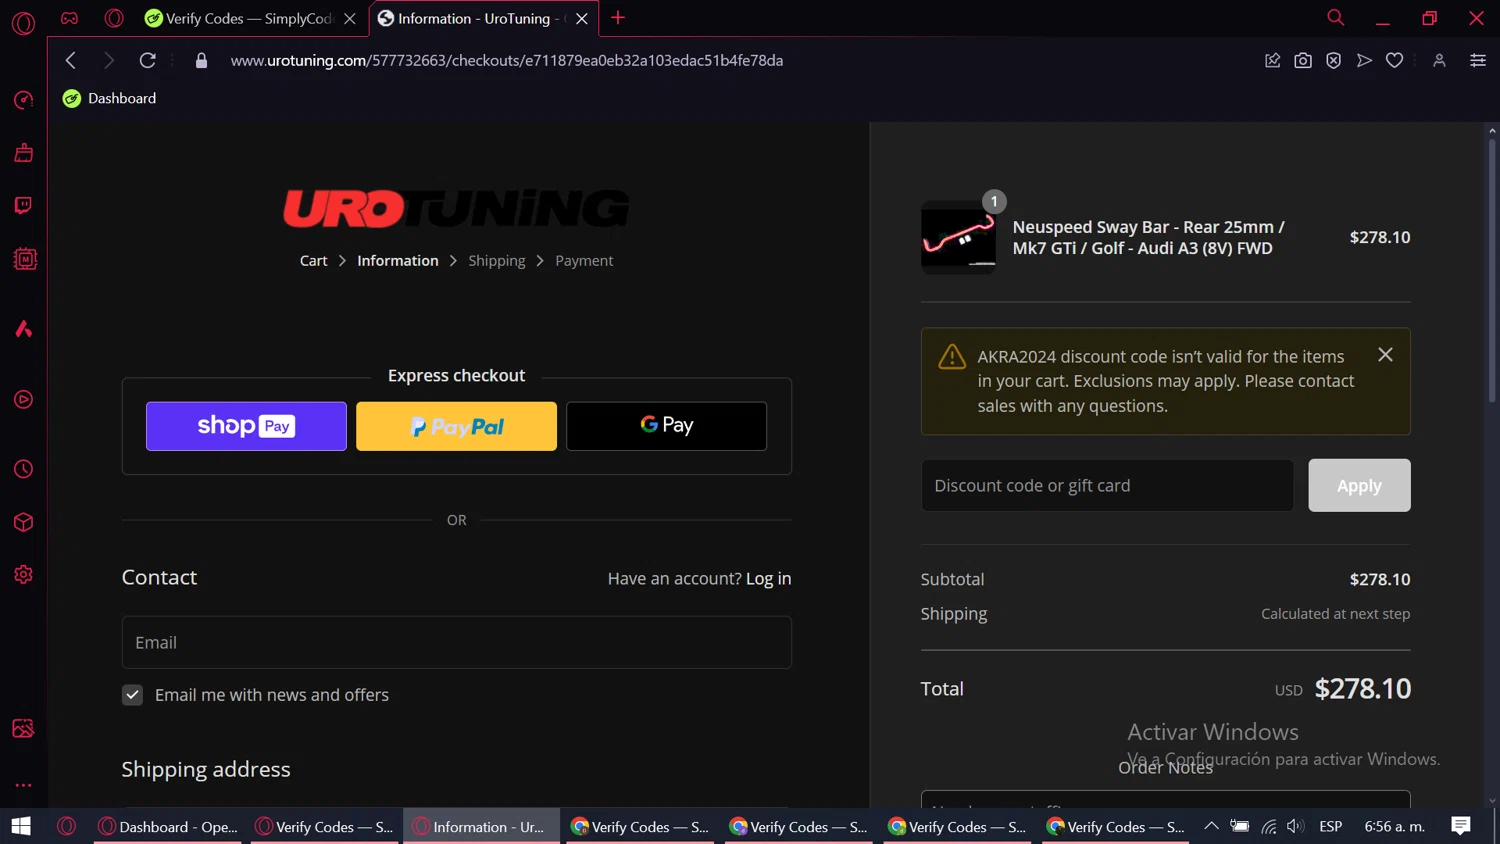Dismiss the AKRA2024 invalid code warning
The image size is (1500, 844).
pyautogui.click(x=1385, y=355)
